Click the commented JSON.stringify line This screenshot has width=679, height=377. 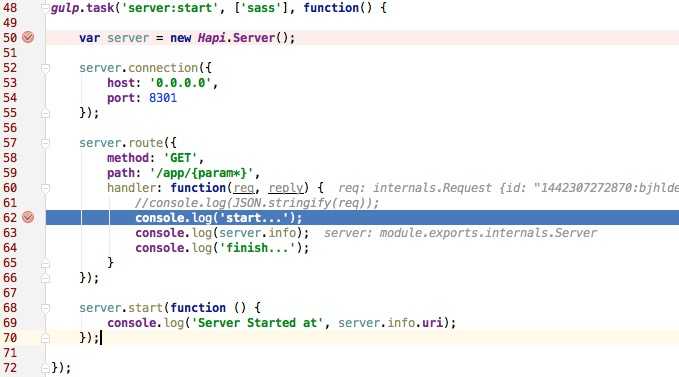click(257, 203)
